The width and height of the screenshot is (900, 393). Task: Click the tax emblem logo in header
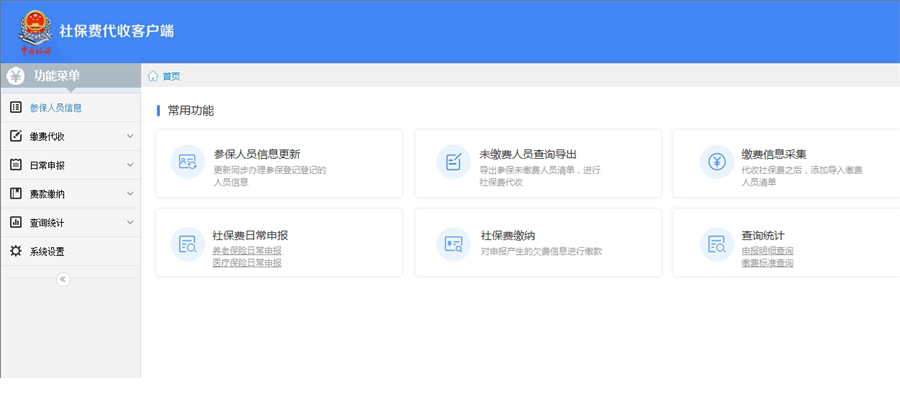click(35, 33)
